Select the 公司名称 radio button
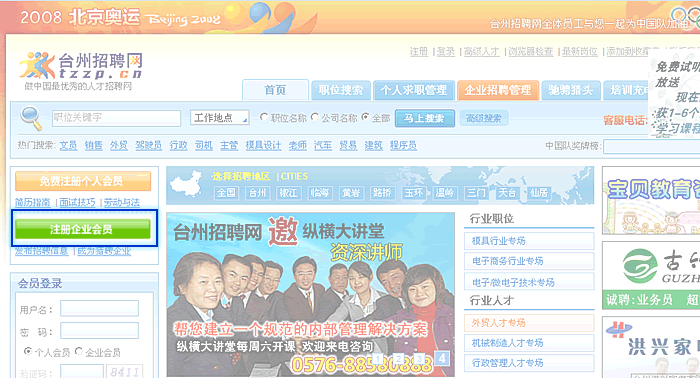 315,117
